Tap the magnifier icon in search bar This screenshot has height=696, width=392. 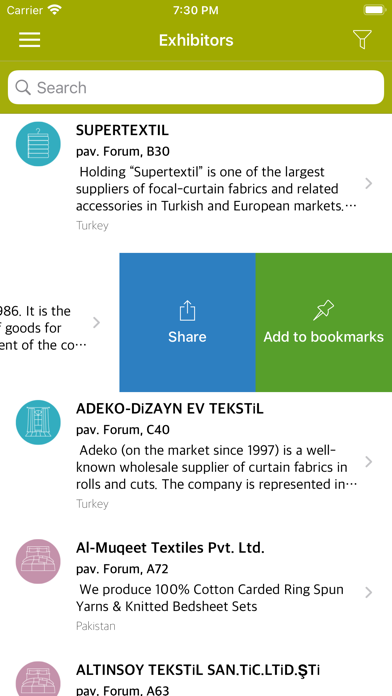23,87
